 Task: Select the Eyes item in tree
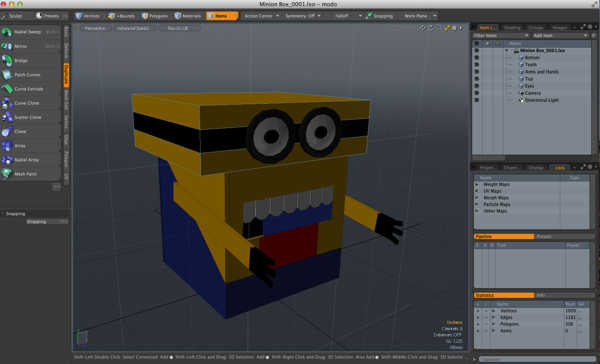coord(529,86)
